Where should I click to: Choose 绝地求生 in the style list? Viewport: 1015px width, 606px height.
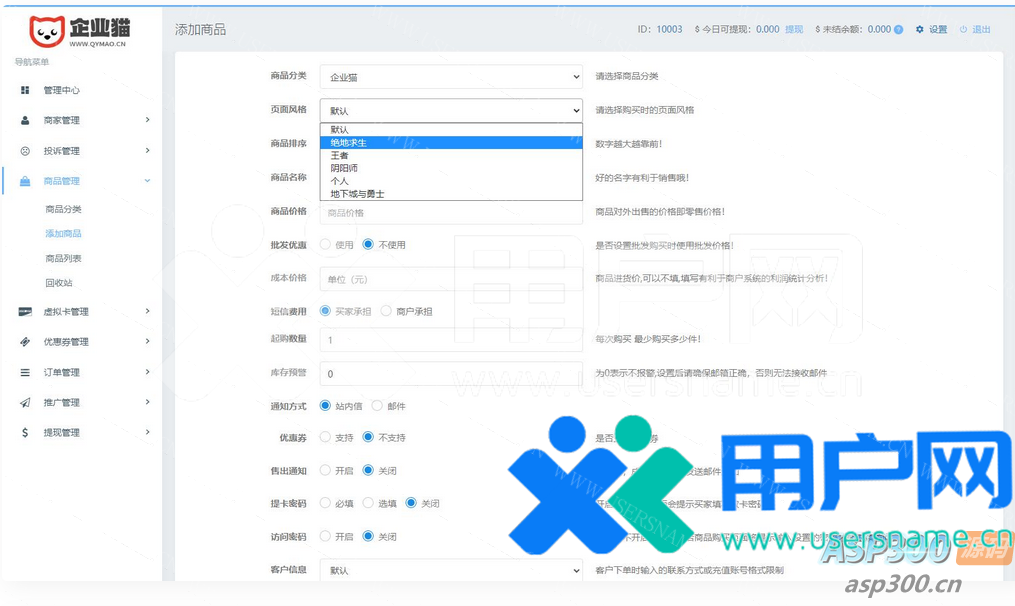pyautogui.click(x=451, y=142)
